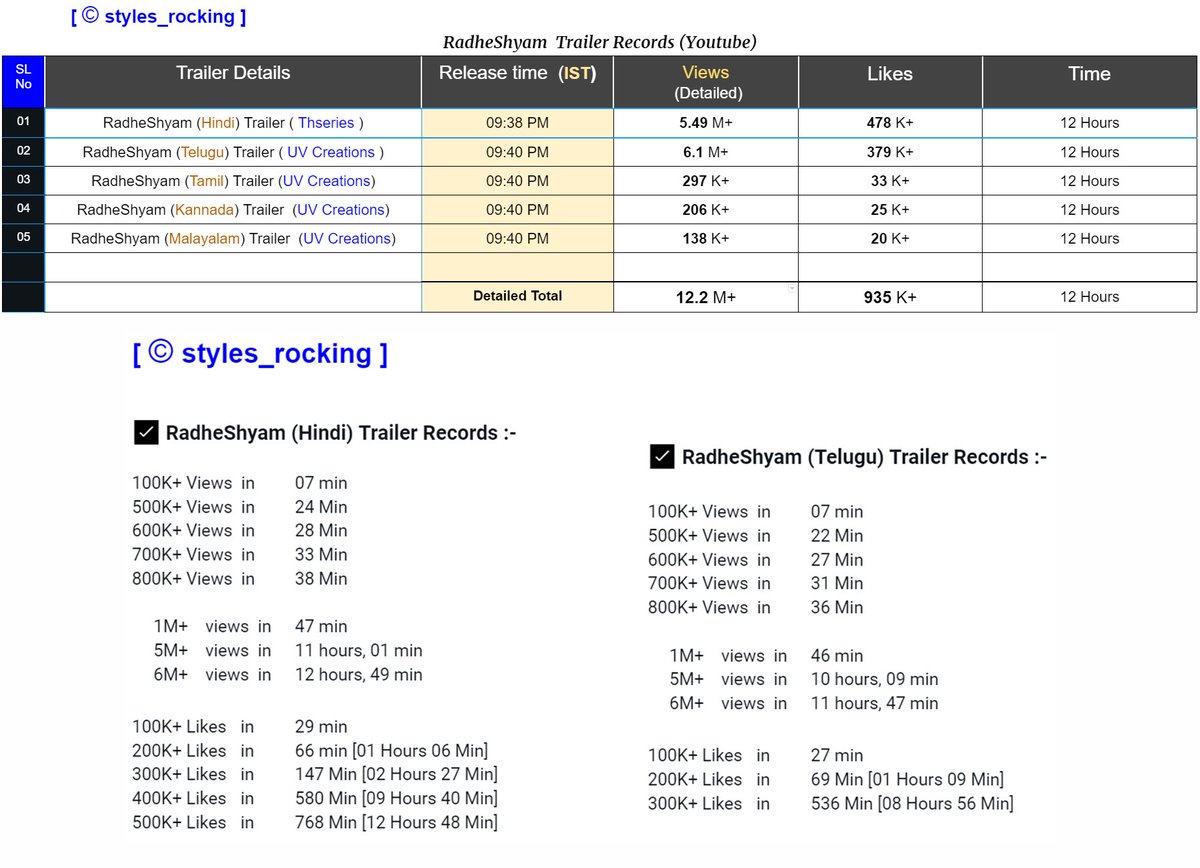Open the UV Creations link in the Kannada row

[341, 210]
